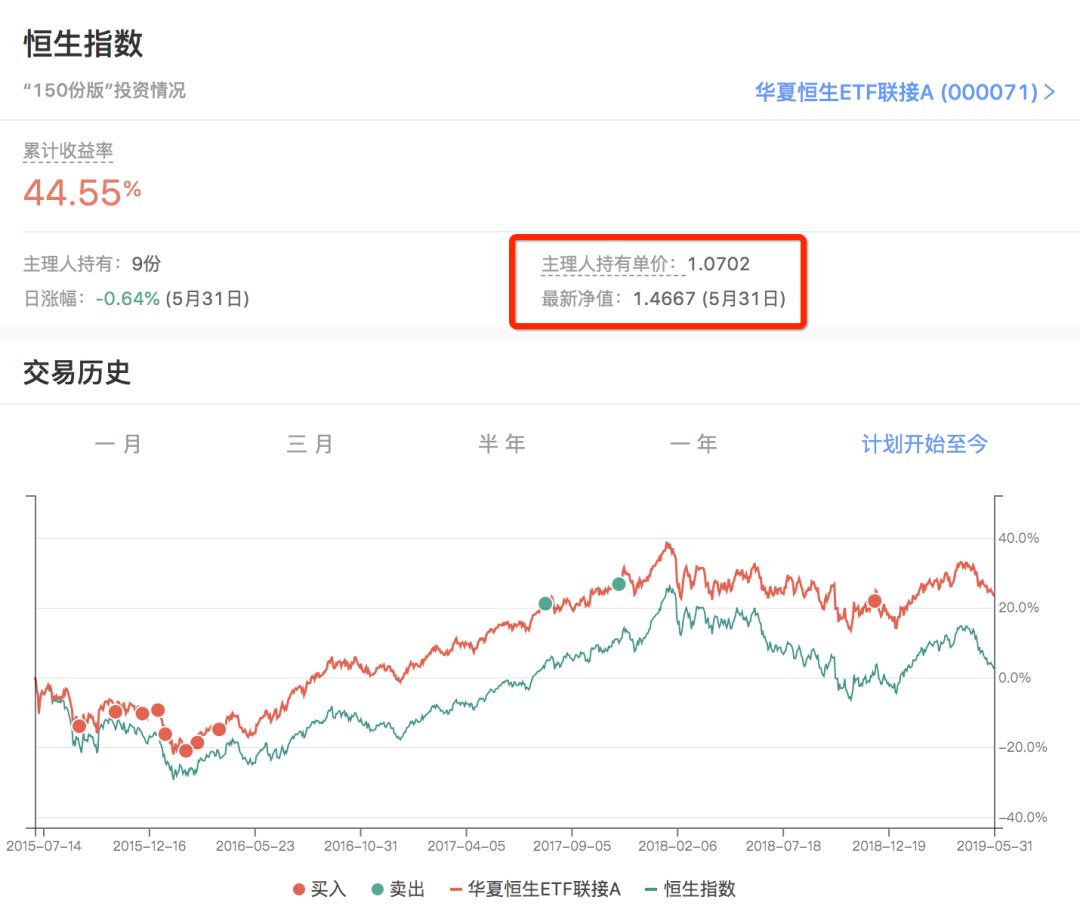The width and height of the screenshot is (1080, 915).
Task: Click the 恒生指数 page heading
Action: point(83,43)
